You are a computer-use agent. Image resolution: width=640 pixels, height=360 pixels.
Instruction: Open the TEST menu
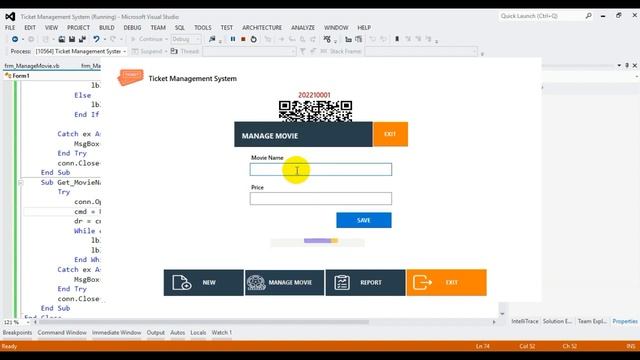tap(227, 27)
